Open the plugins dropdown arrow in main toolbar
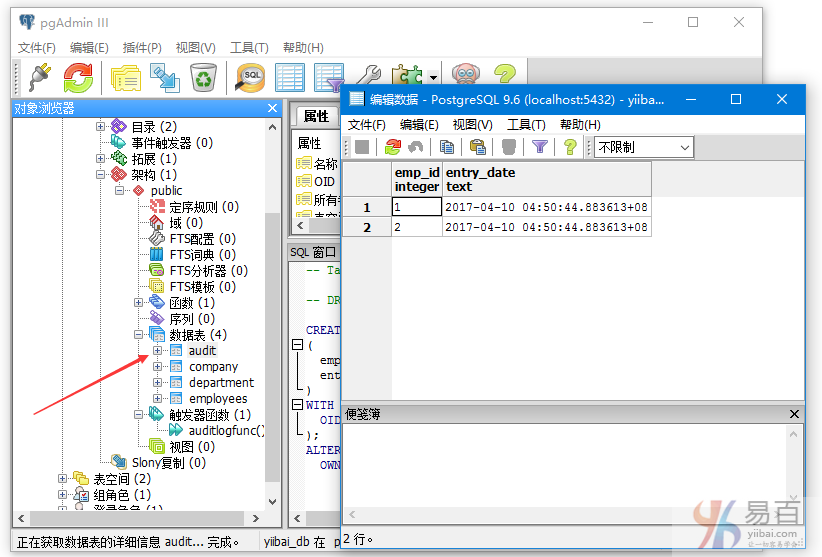Viewport: 822px width, 557px height. [433, 78]
